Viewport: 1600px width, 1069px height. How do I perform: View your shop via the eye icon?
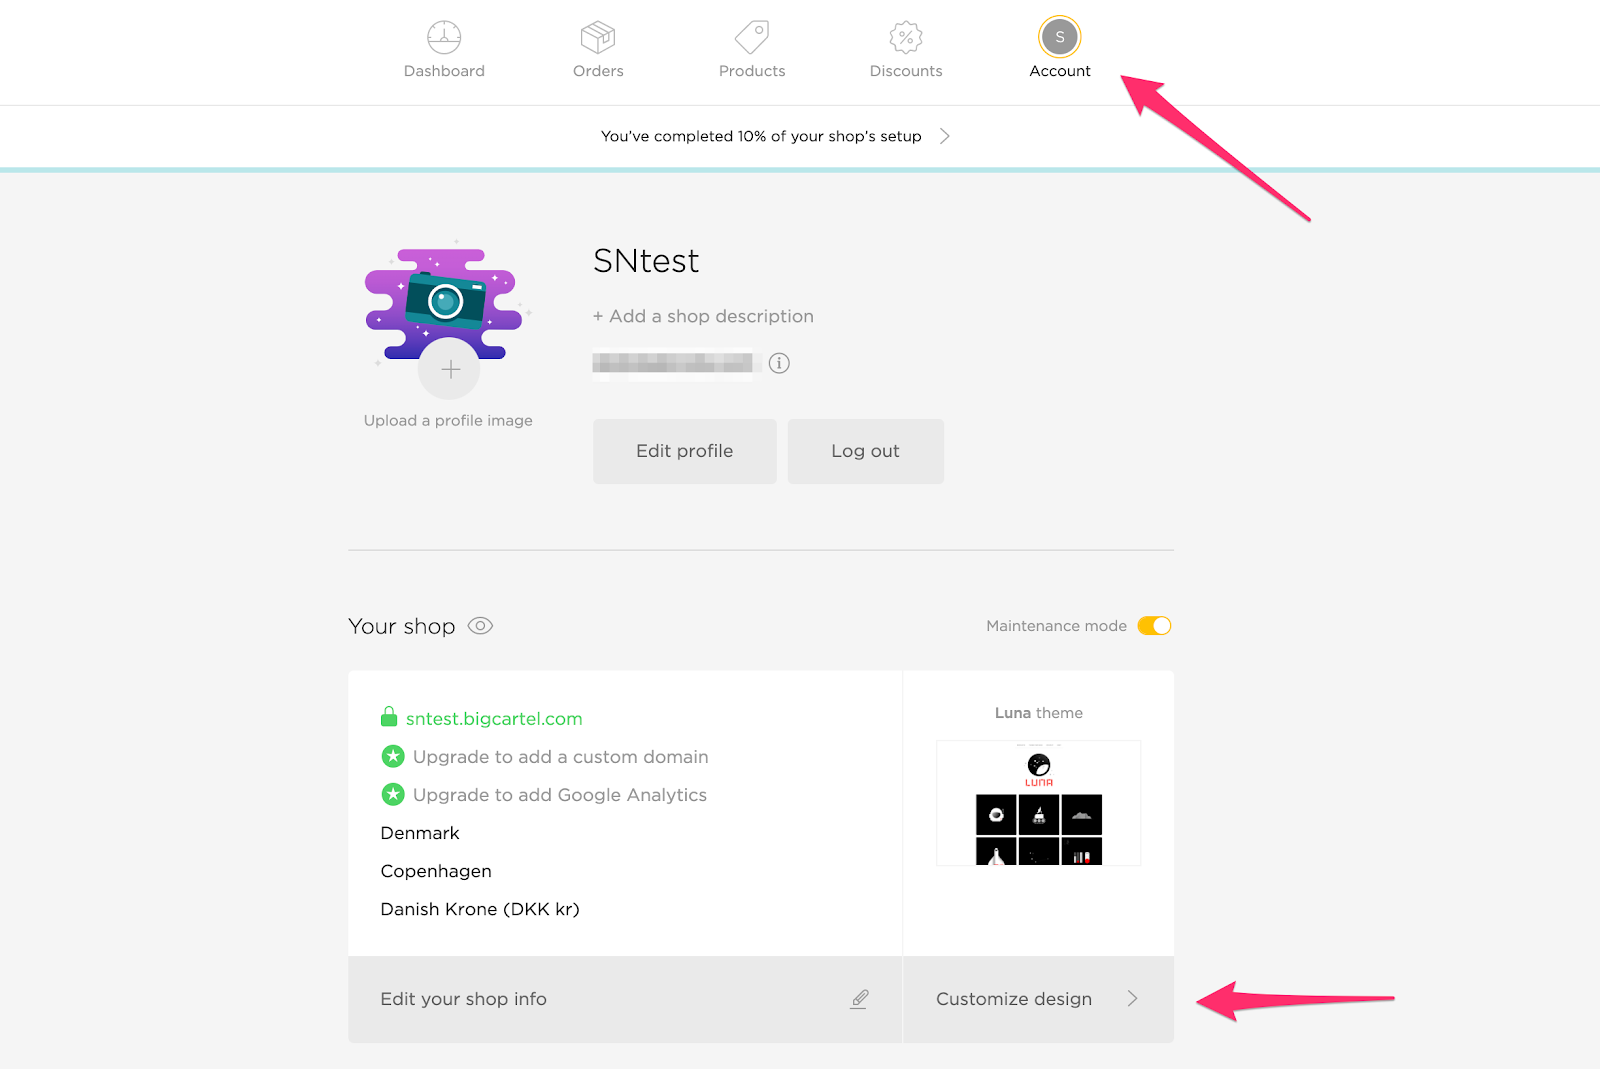pos(480,626)
